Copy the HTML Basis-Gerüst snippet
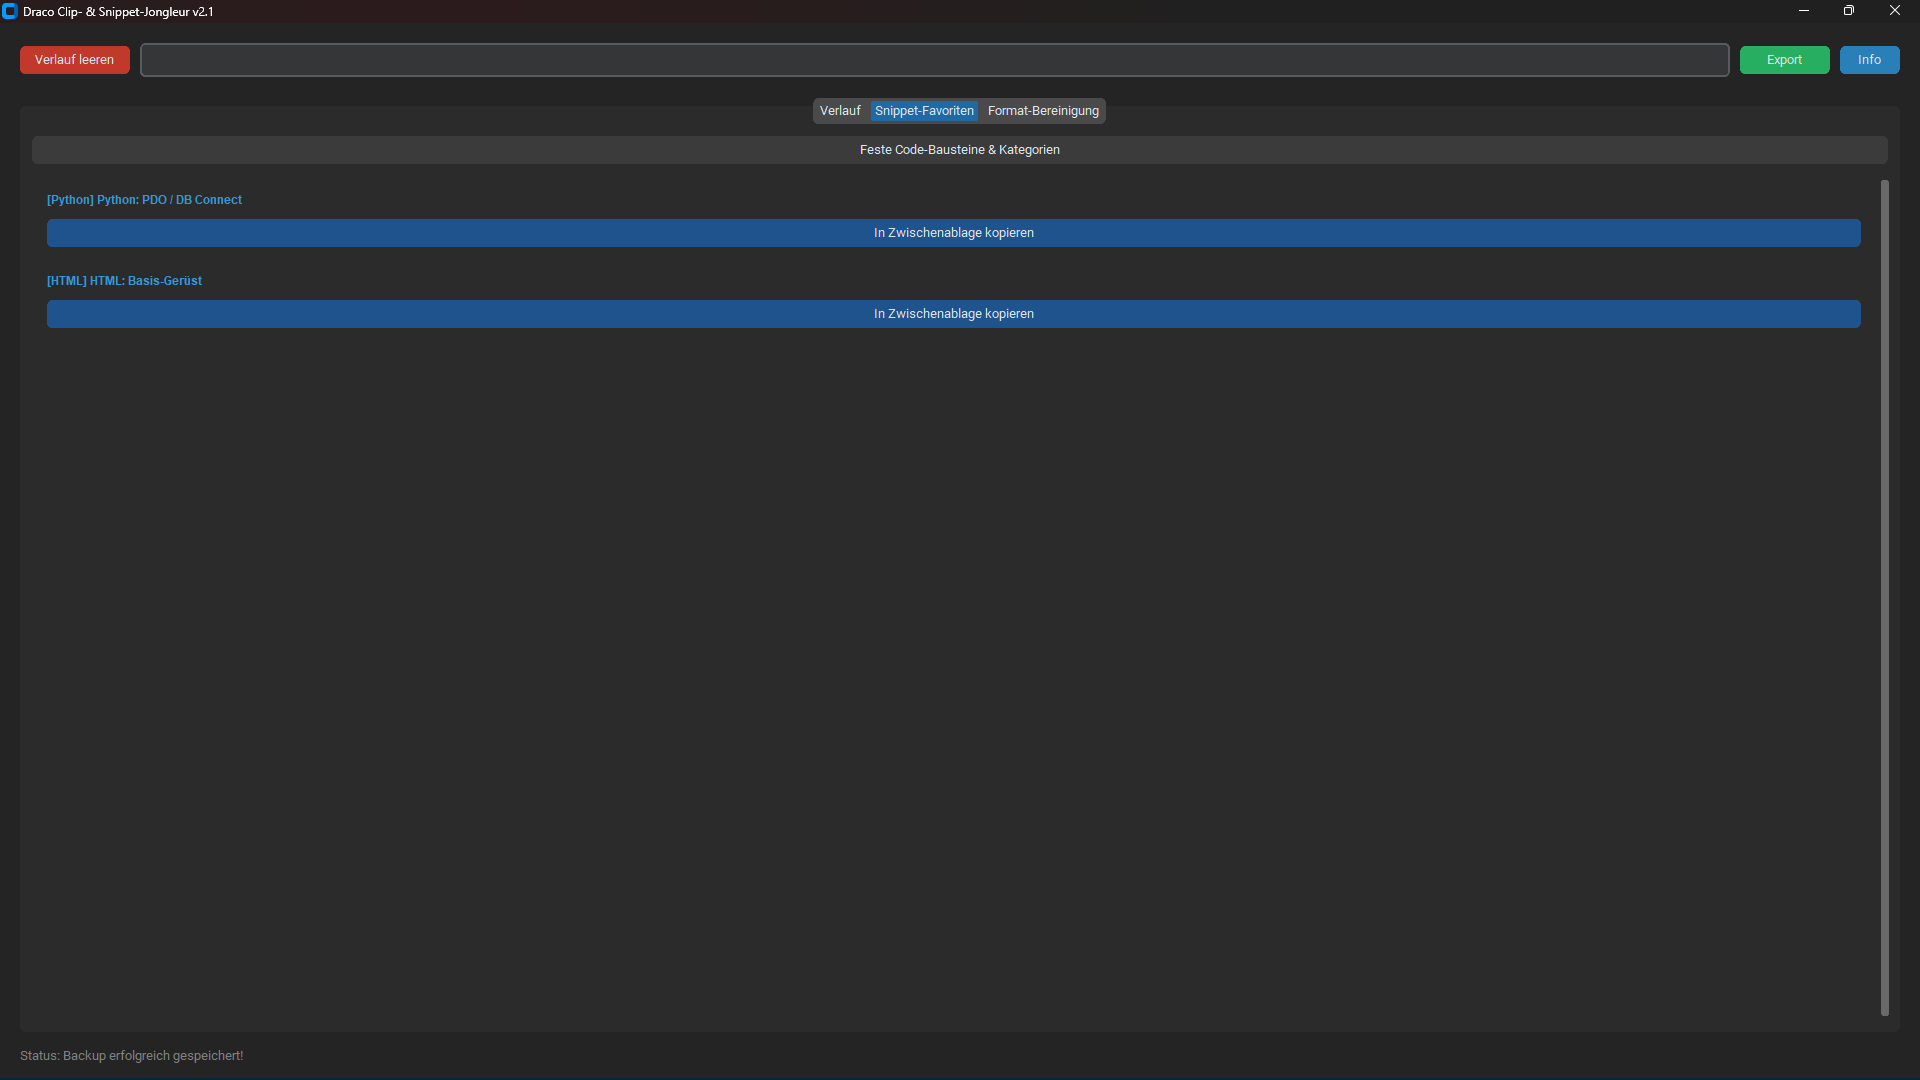 click(953, 314)
